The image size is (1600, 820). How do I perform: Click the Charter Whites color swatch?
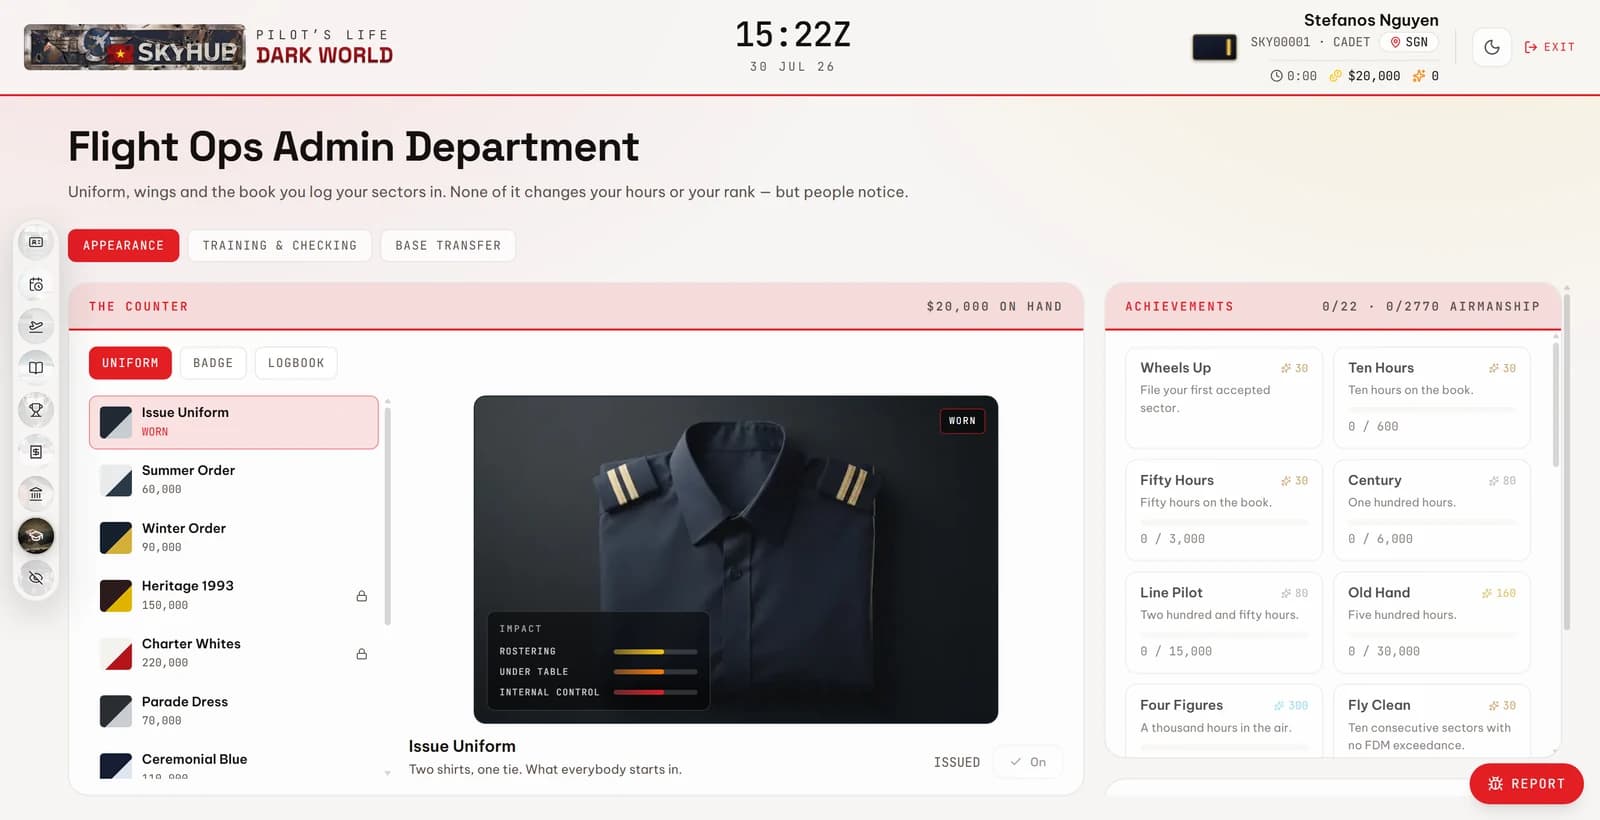[116, 654]
